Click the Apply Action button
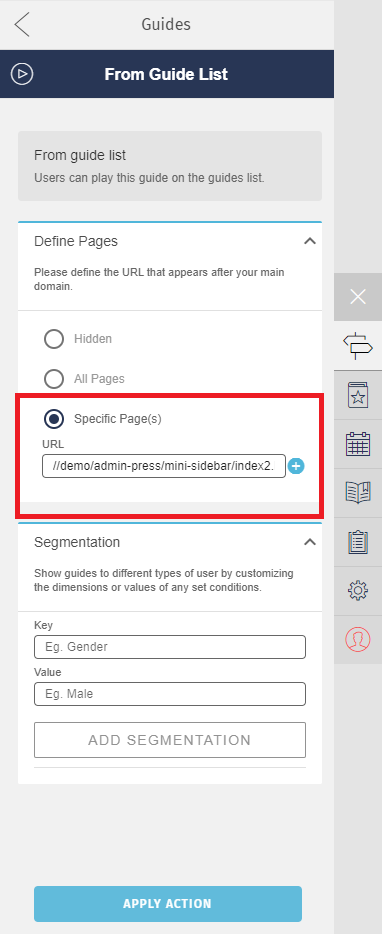This screenshot has width=382, height=934. pos(168,904)
